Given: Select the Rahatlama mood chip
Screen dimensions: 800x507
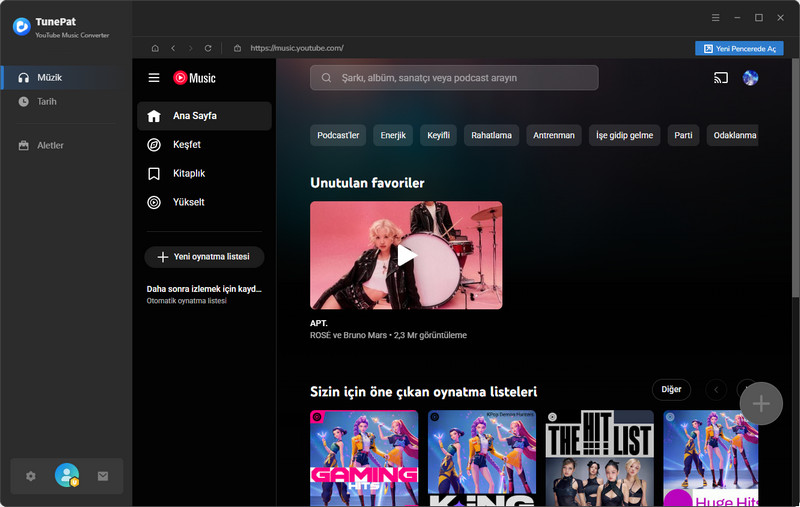Looking at the screenshot, I should pyautogui.click(x=491, y=135).
